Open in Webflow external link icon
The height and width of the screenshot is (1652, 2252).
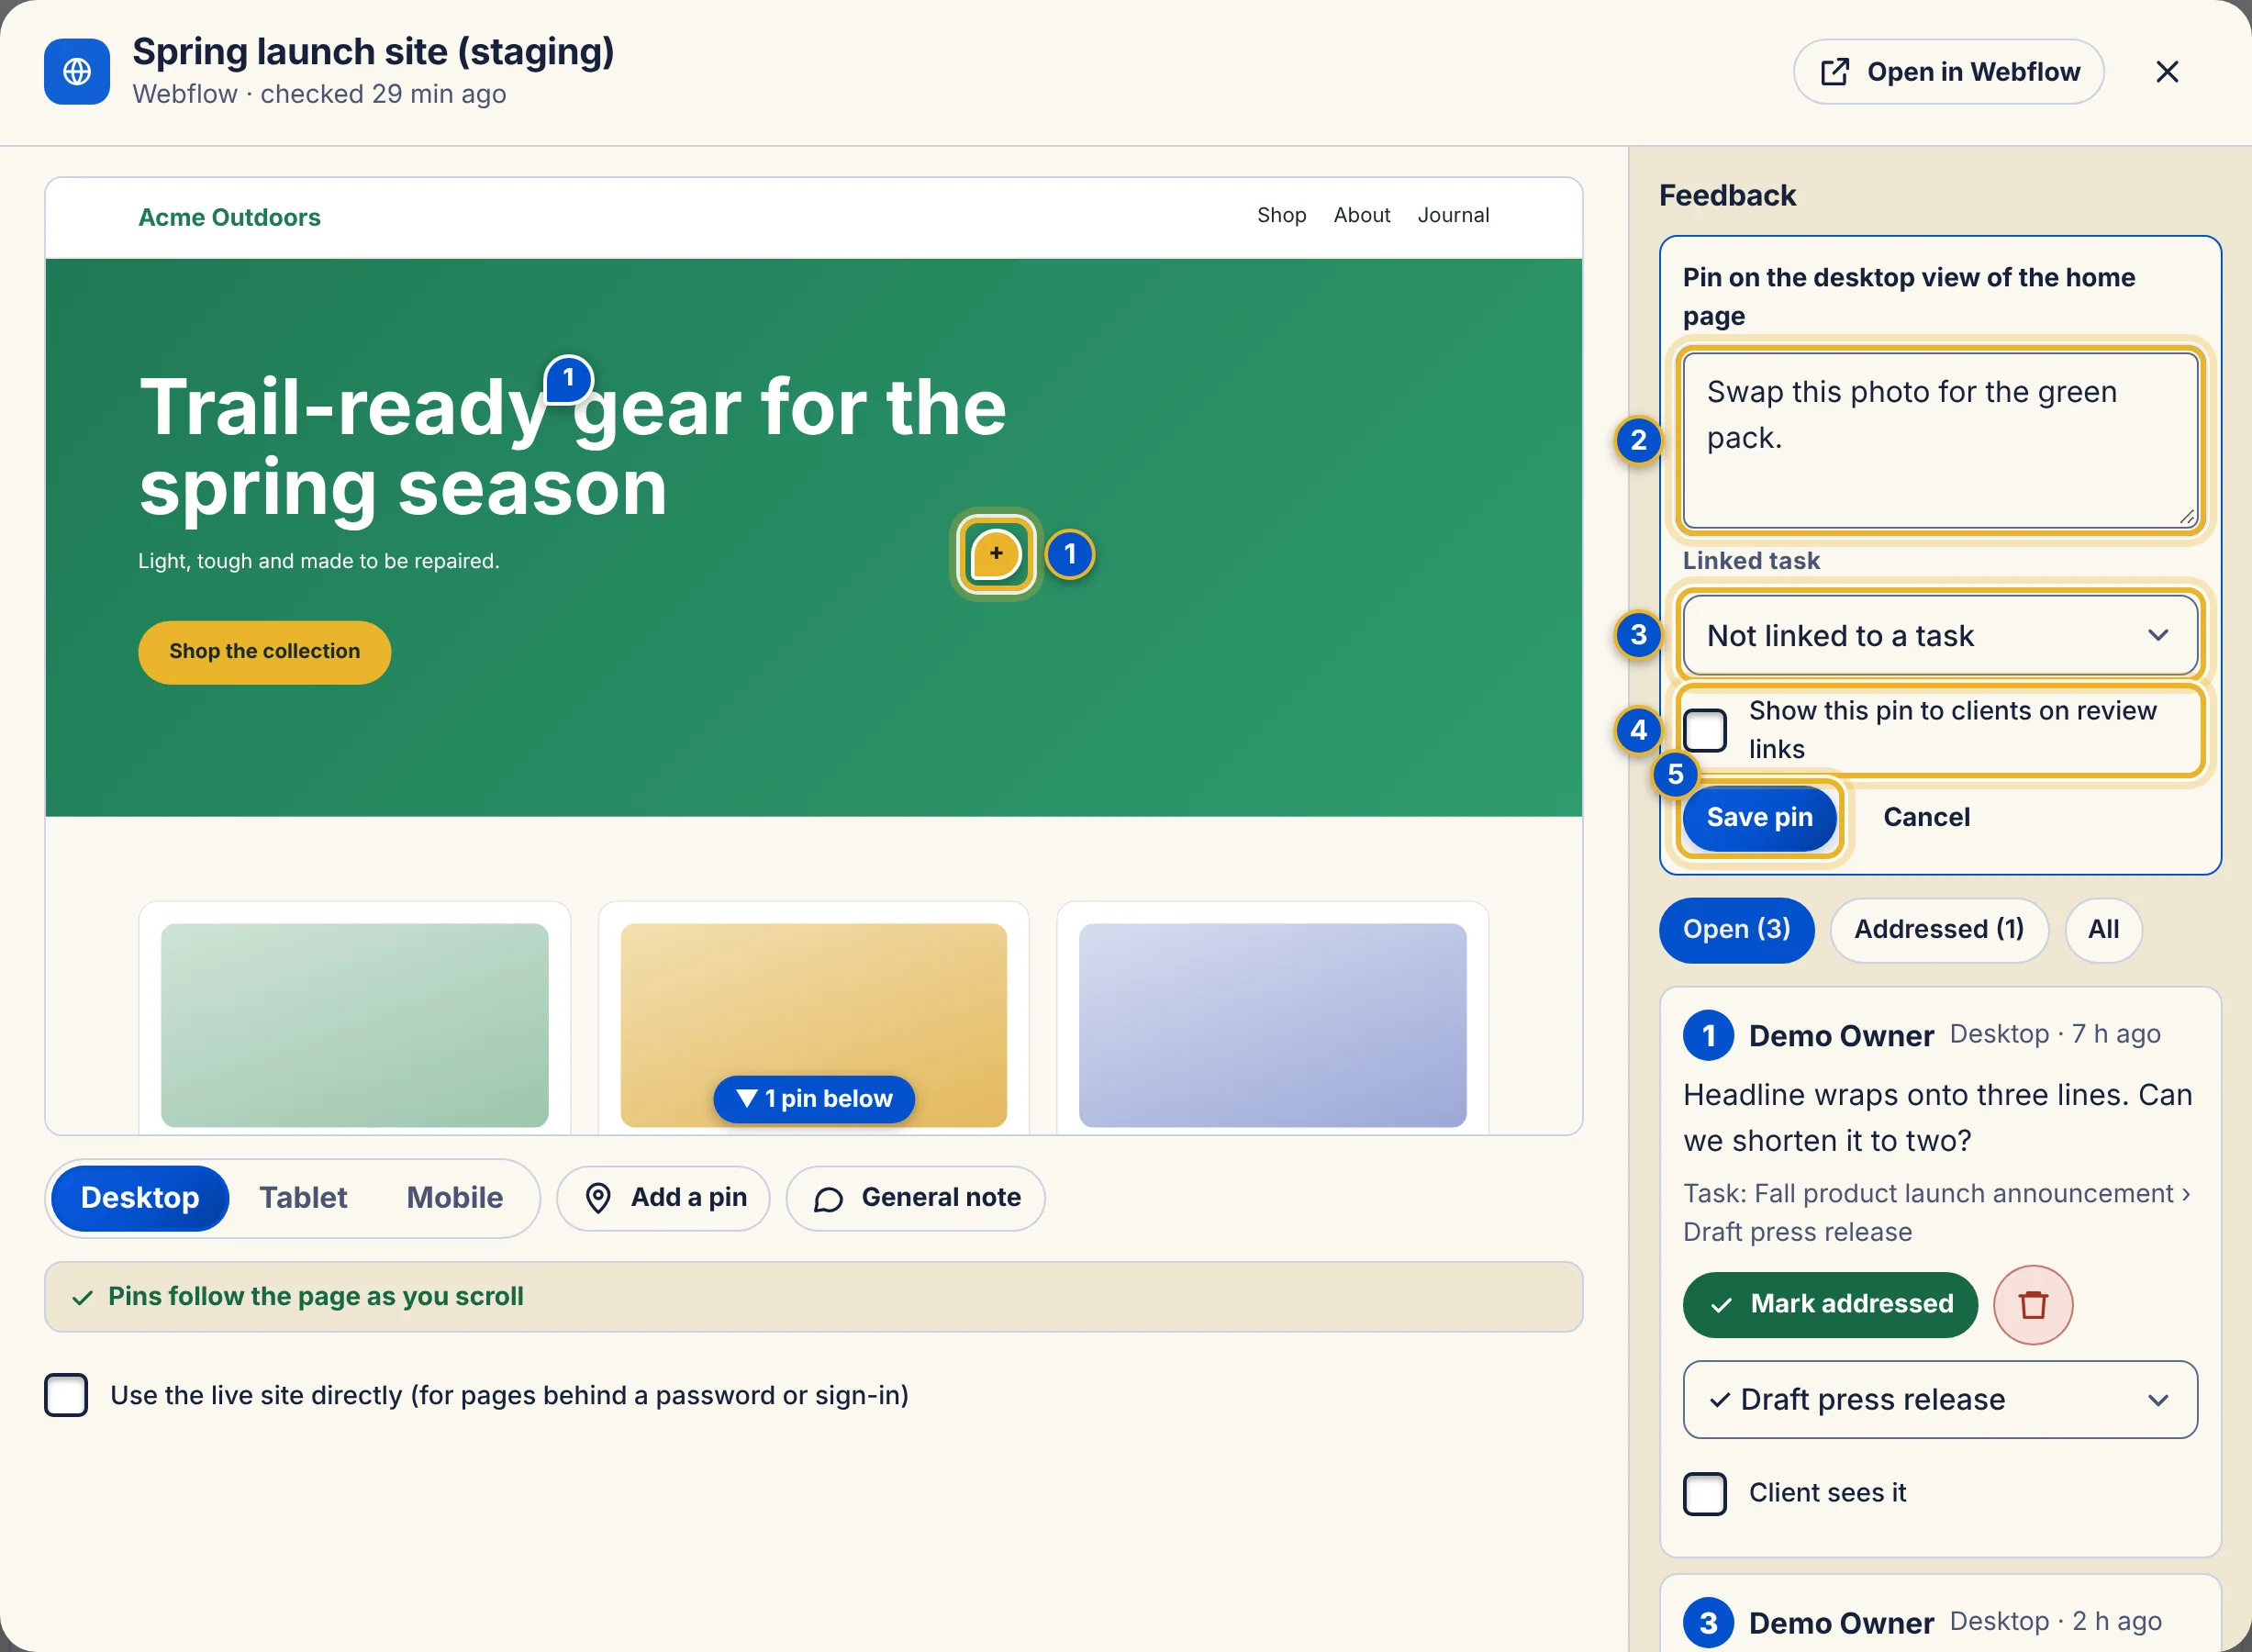1834,72
